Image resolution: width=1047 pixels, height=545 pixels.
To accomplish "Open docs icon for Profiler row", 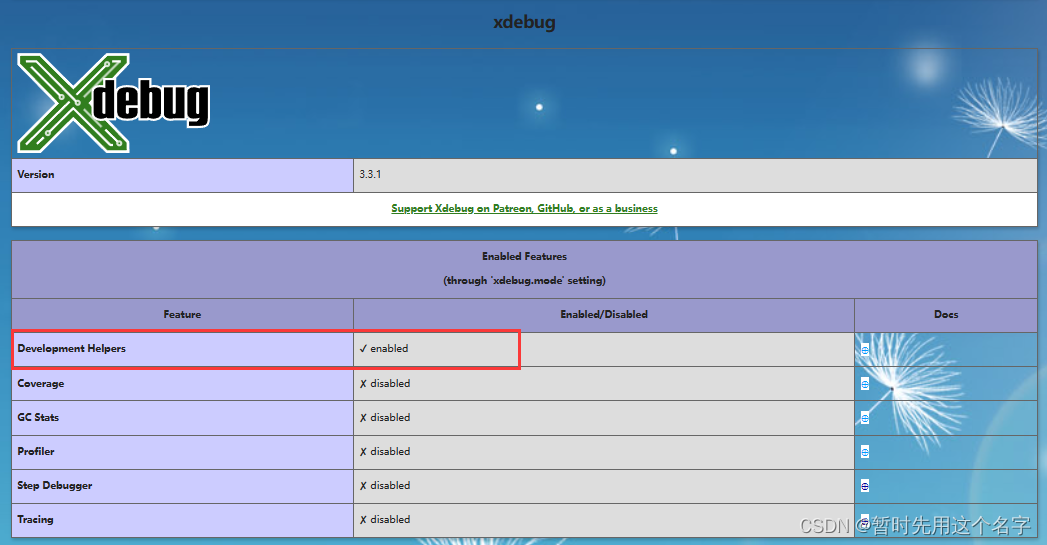I will (x=865, y=452).
